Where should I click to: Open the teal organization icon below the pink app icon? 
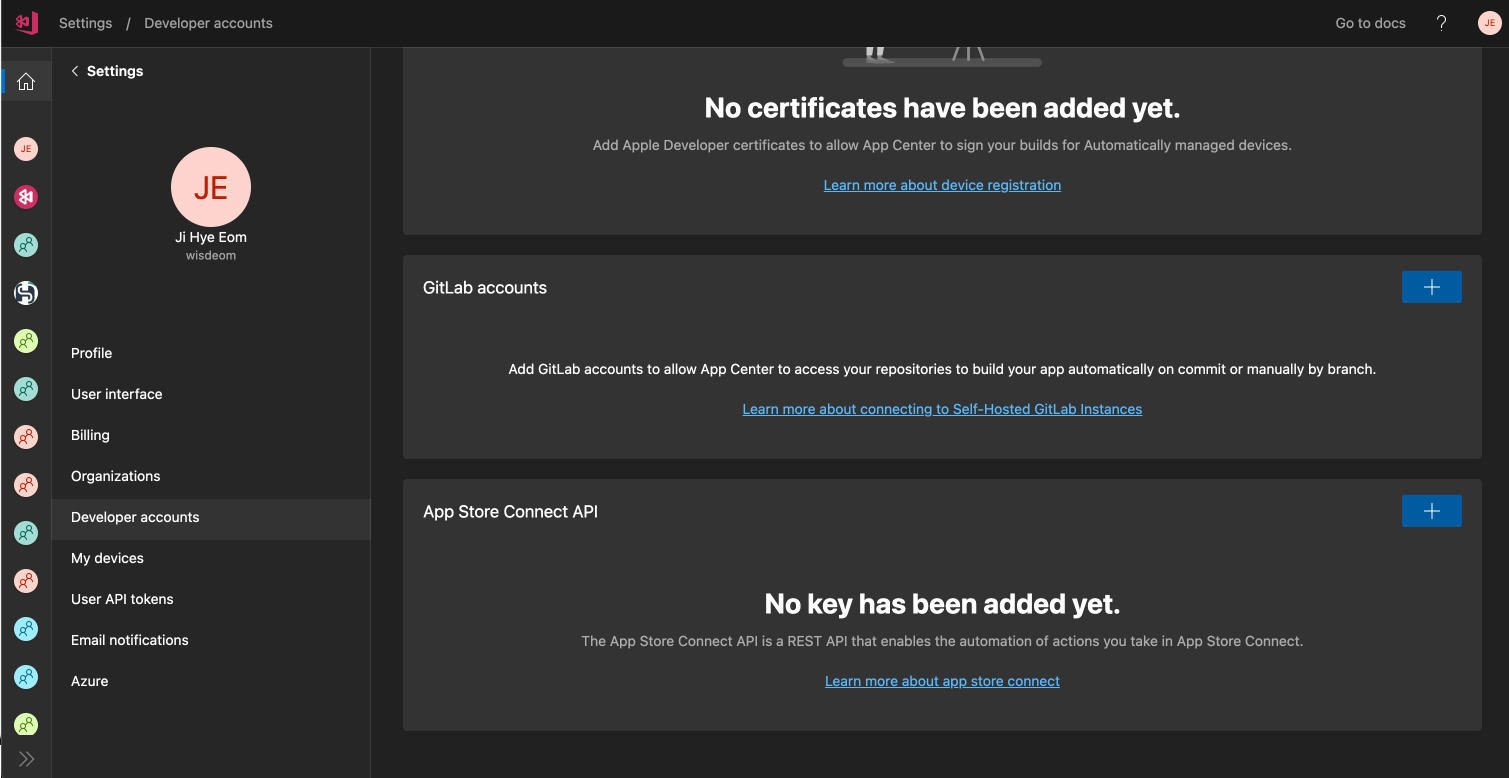click(x=26, y=245)
